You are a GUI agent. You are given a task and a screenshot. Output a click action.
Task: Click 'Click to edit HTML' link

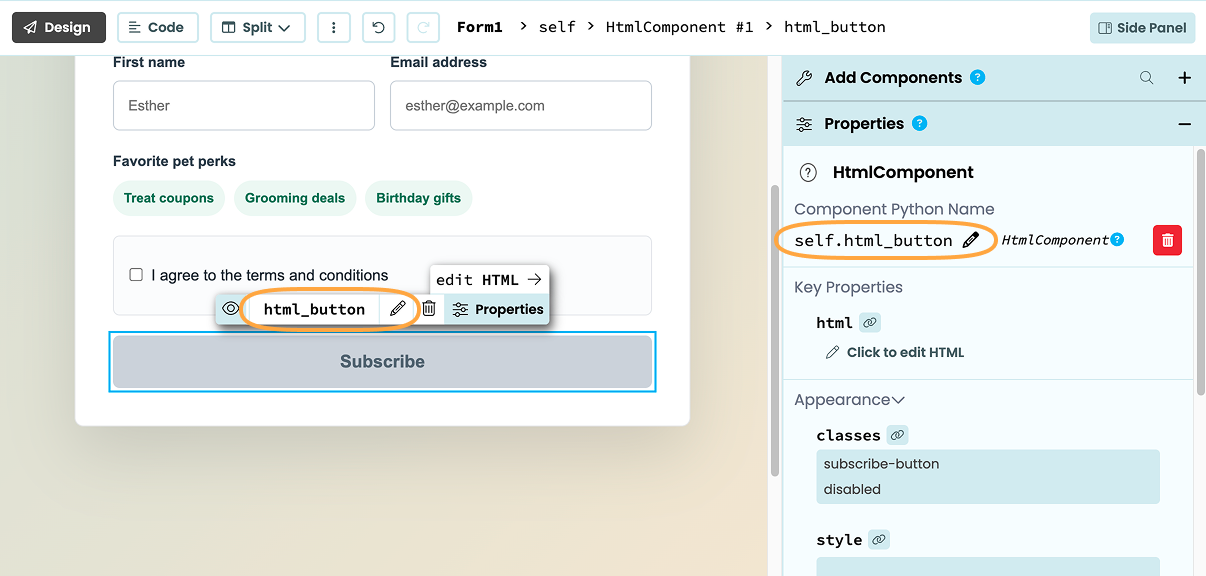point(895,352)
